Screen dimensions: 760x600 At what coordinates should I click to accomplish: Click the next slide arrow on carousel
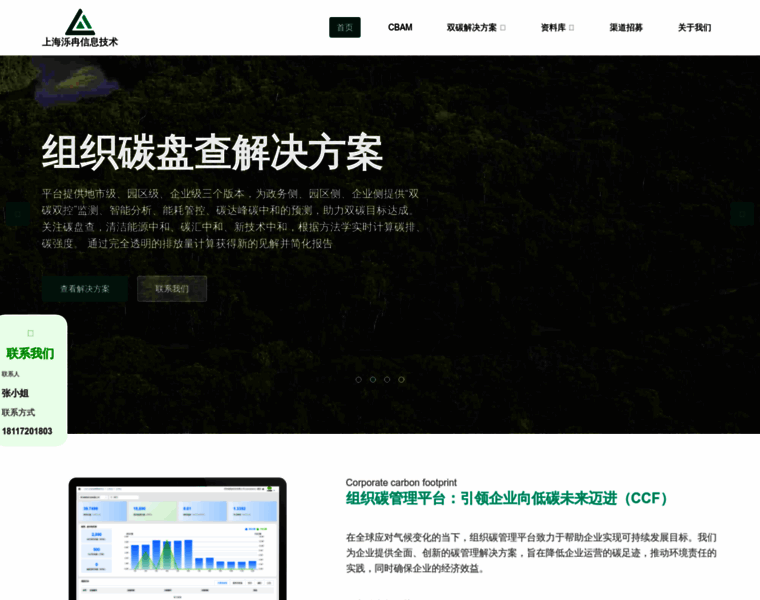742,215
